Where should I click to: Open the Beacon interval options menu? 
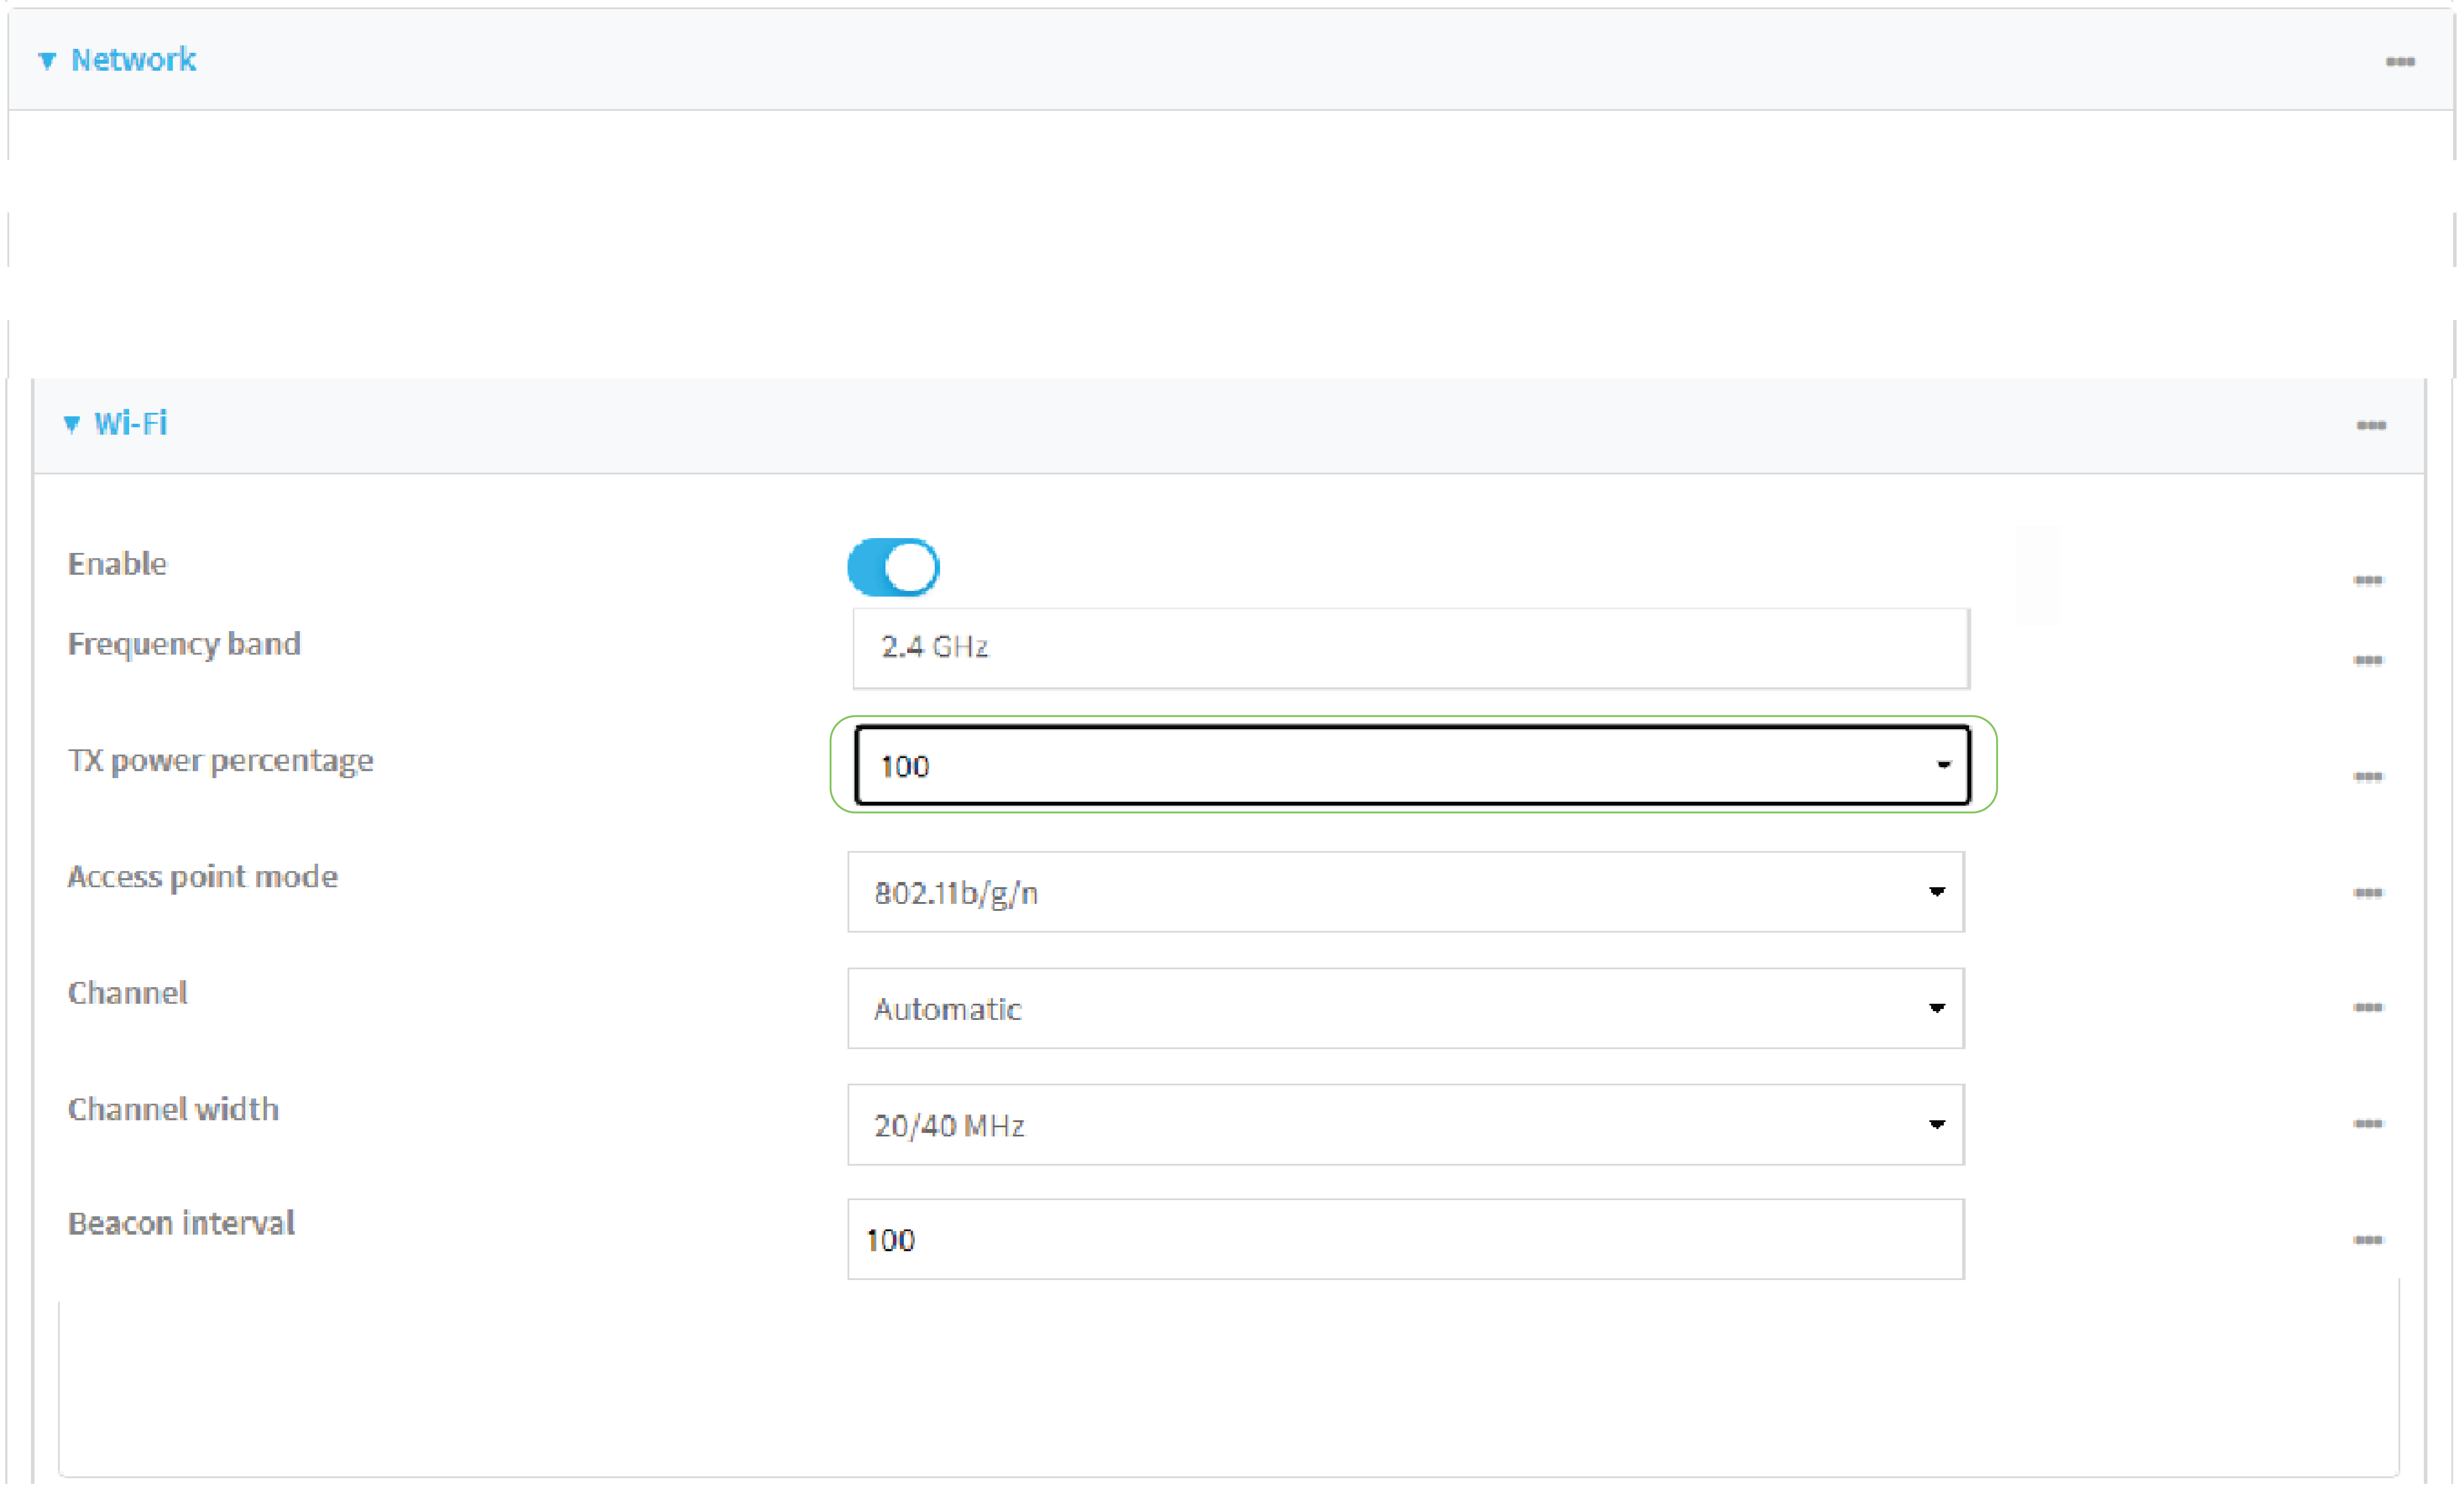pyautogui.click(x=2368, y=1240)
